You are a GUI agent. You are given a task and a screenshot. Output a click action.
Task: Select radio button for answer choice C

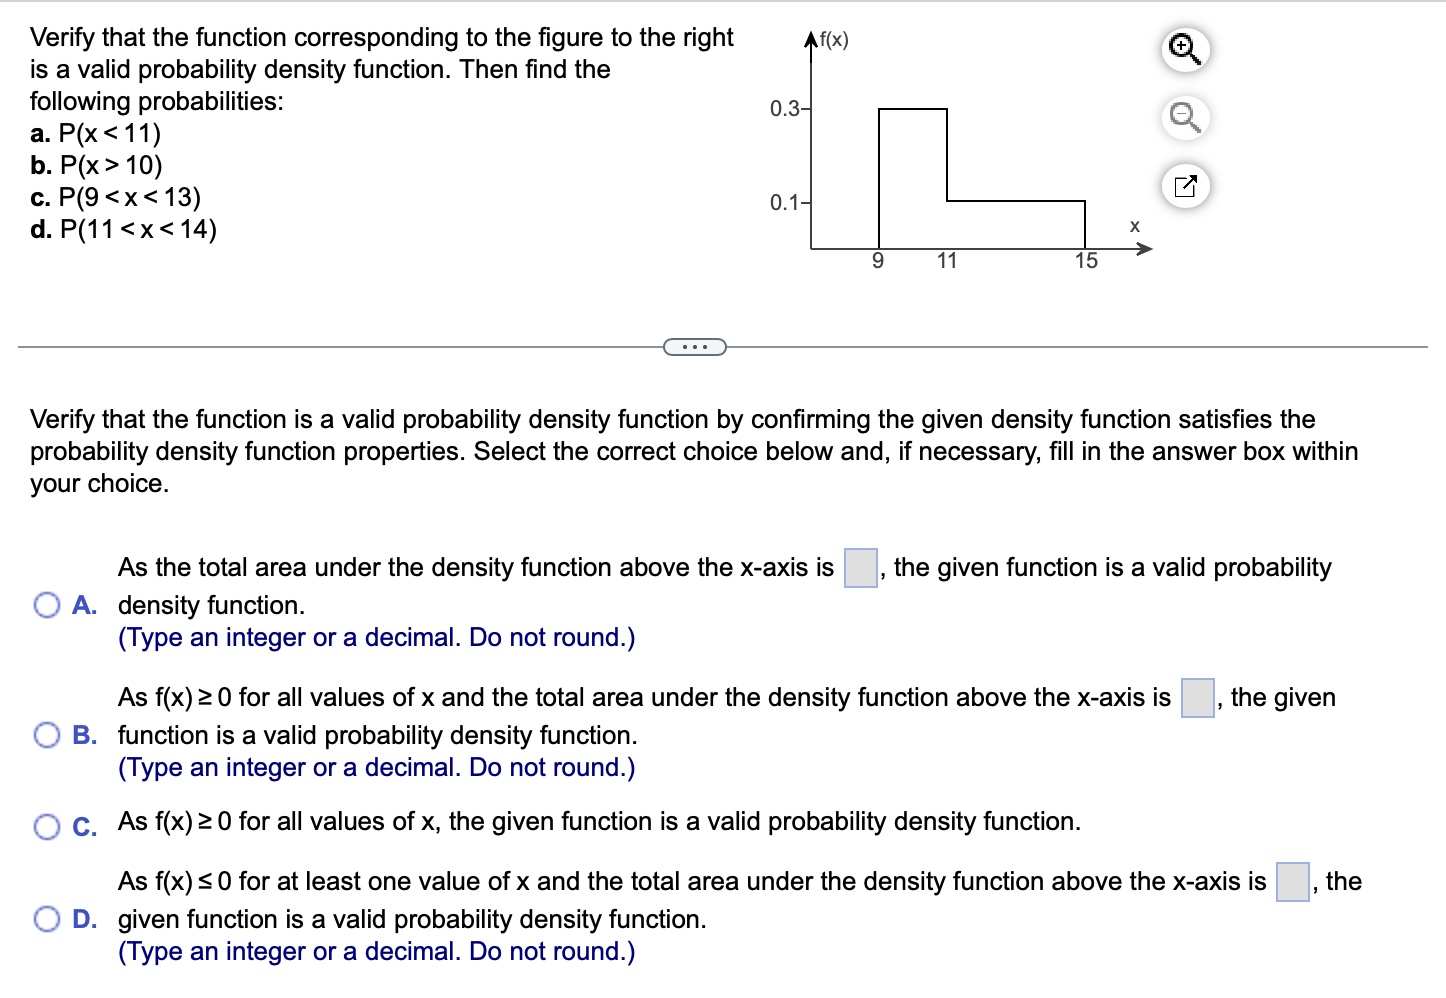(x=46, y=827)
